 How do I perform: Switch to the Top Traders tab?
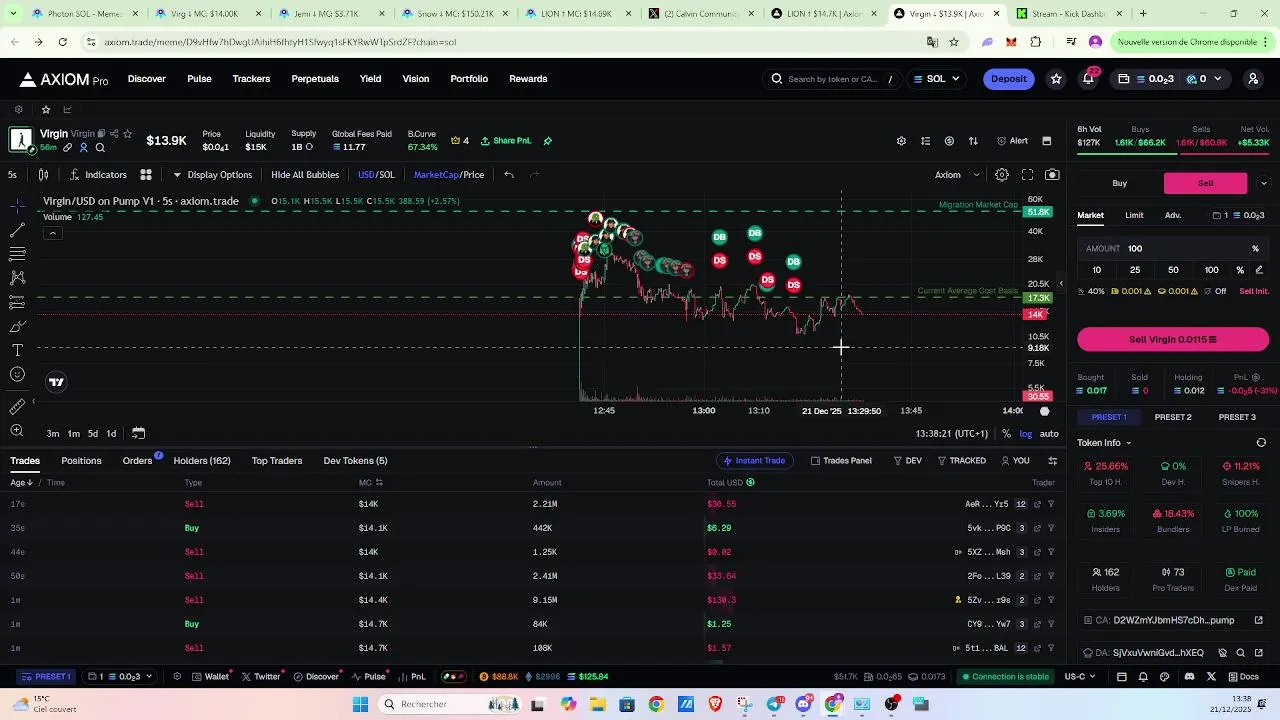coord(277,461)
